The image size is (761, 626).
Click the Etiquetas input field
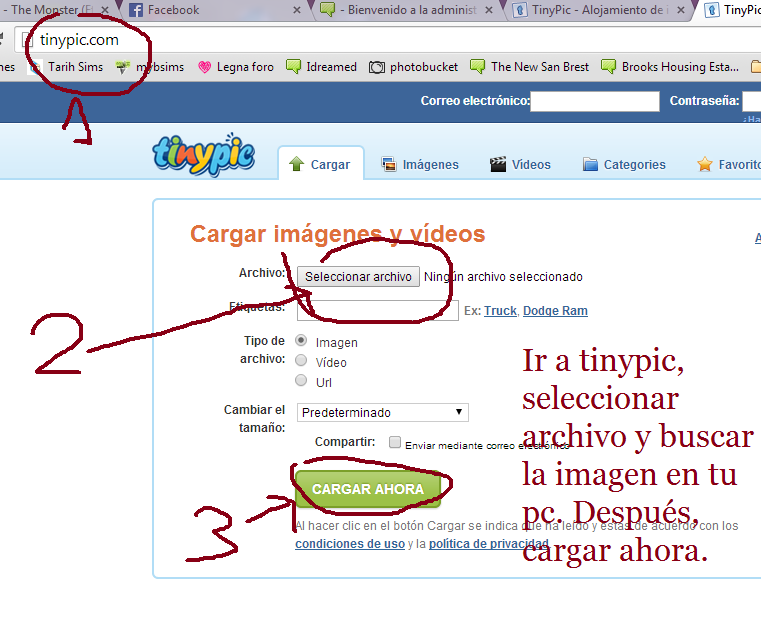tap(378, 311)
